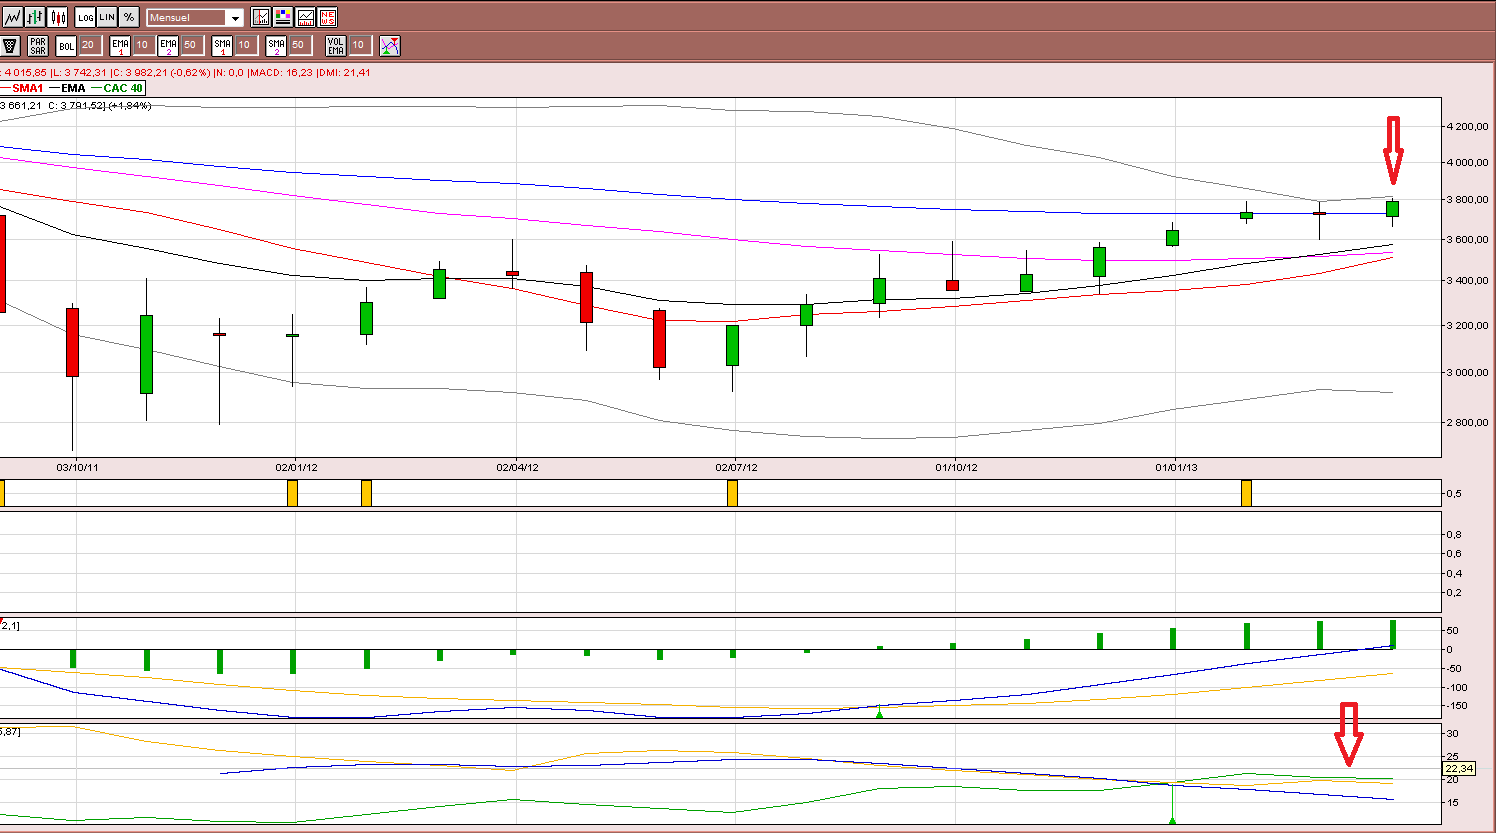The width and height of the screenshot is (1496, 833).
Task: Click the DMI: 21,41 readout
Action: [344, 73]
